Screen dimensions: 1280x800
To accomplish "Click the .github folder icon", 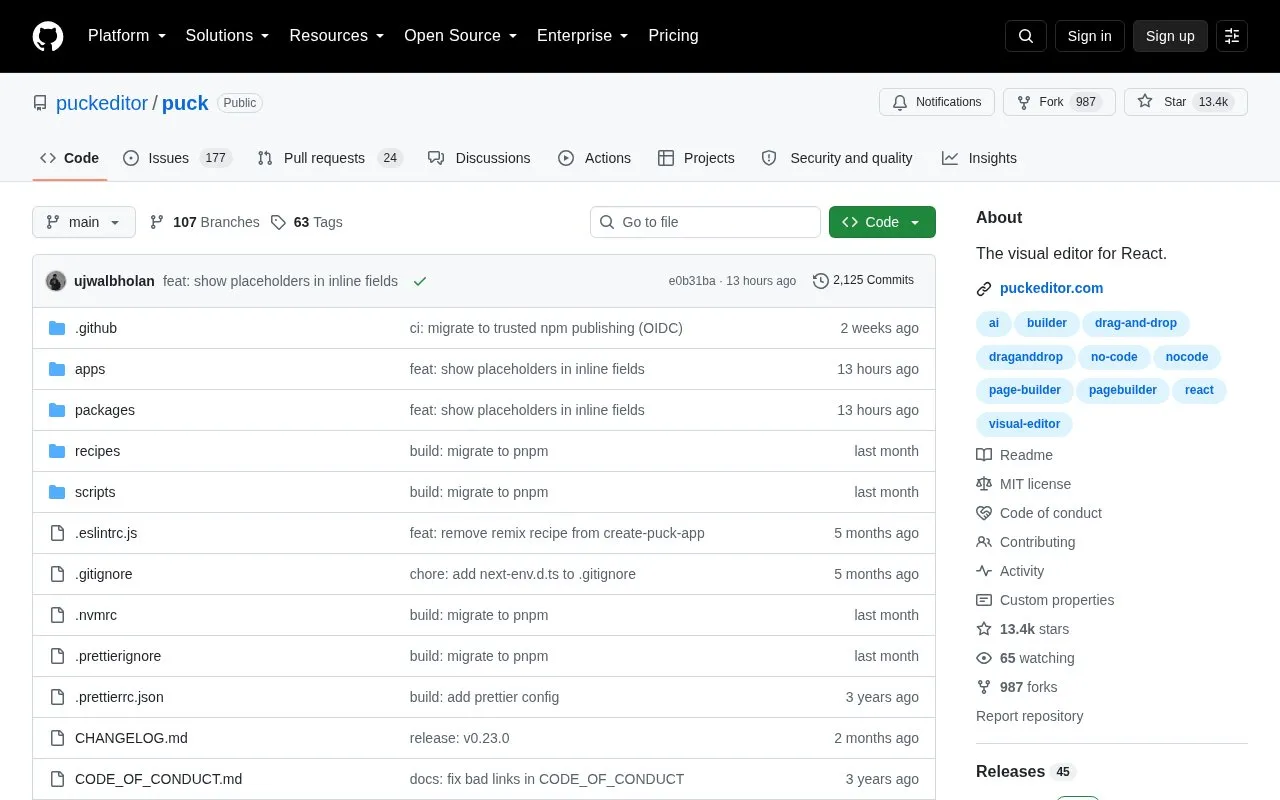I will coord(57,328).
